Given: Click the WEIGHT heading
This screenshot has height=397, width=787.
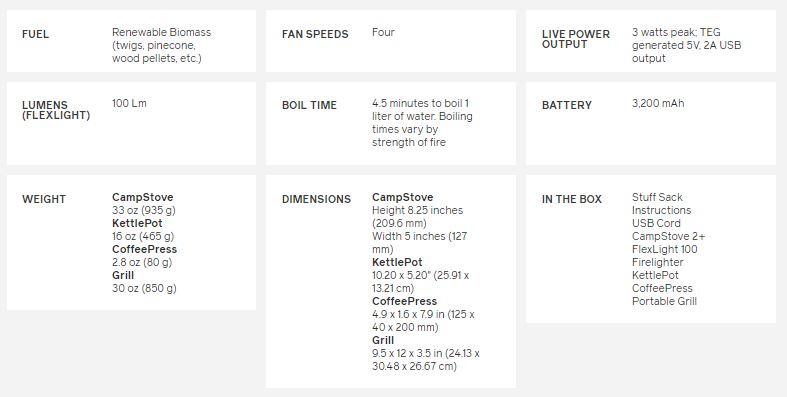Looking at the screenshot, I should tap(44, 199).
